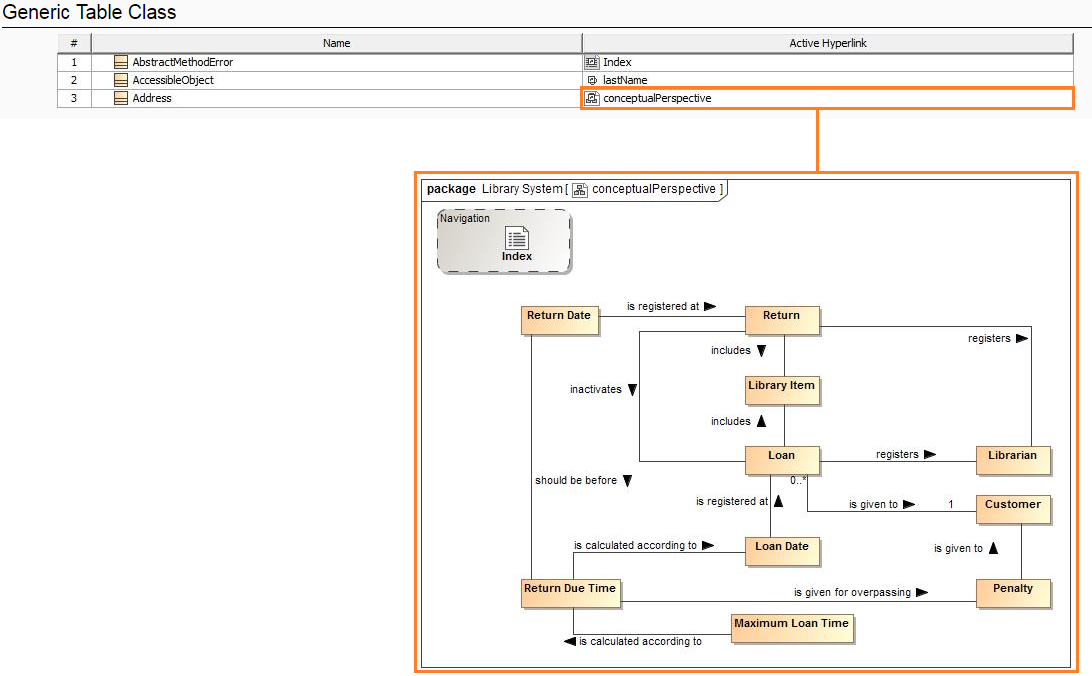Click the should be before association label
Image resolution: width=1092 pixels, height=676 pixels.
point(576,480)
